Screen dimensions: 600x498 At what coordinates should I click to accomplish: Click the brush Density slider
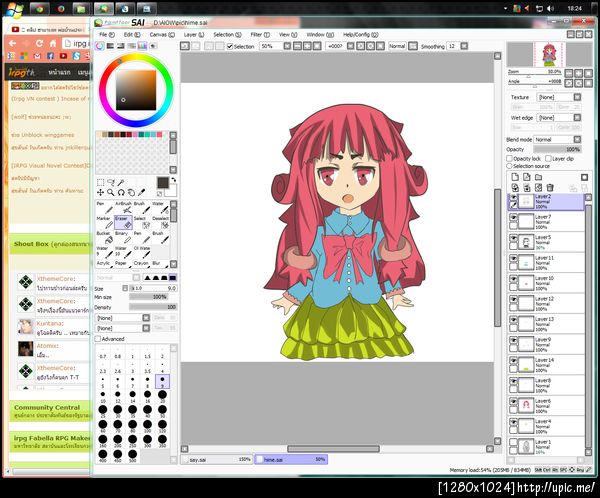[153, 307]
